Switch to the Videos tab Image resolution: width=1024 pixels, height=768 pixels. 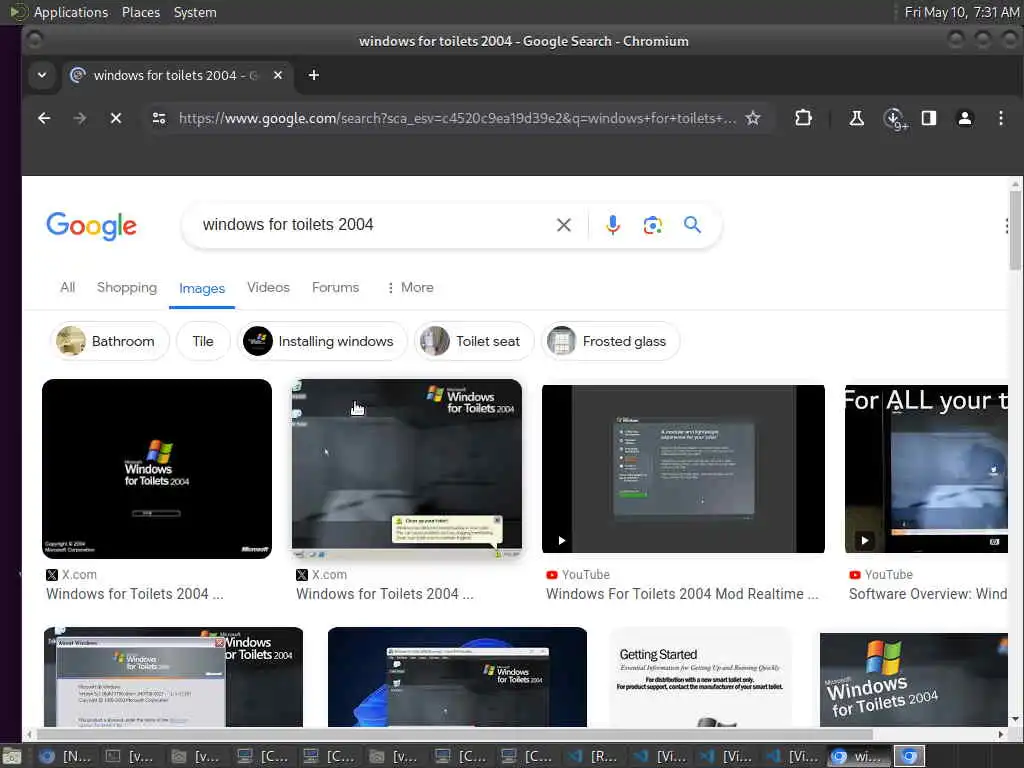tap(268, 287)
